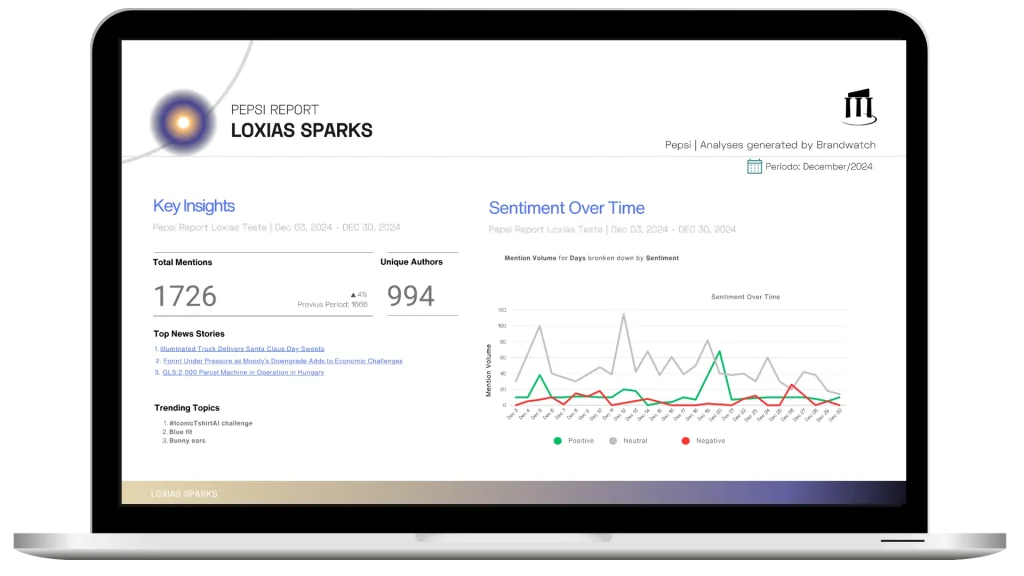Click the 1726 Total Mentions number

point(185,296)
